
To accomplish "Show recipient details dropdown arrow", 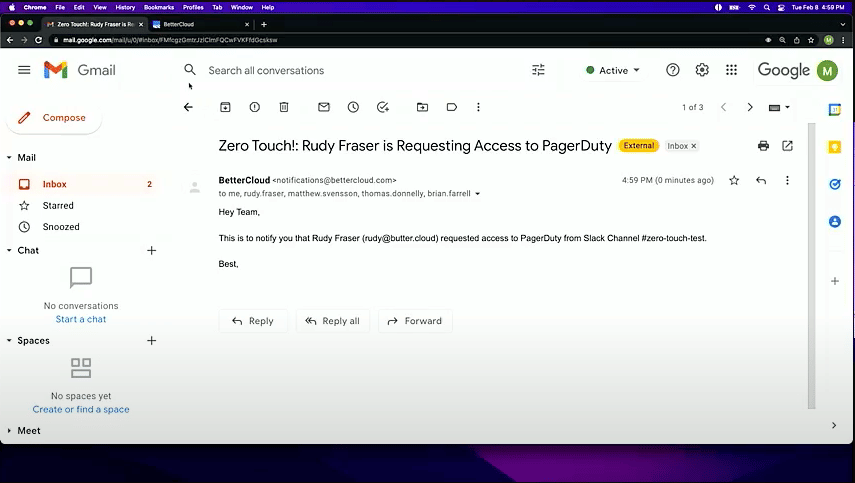I will tap(478, 194).
